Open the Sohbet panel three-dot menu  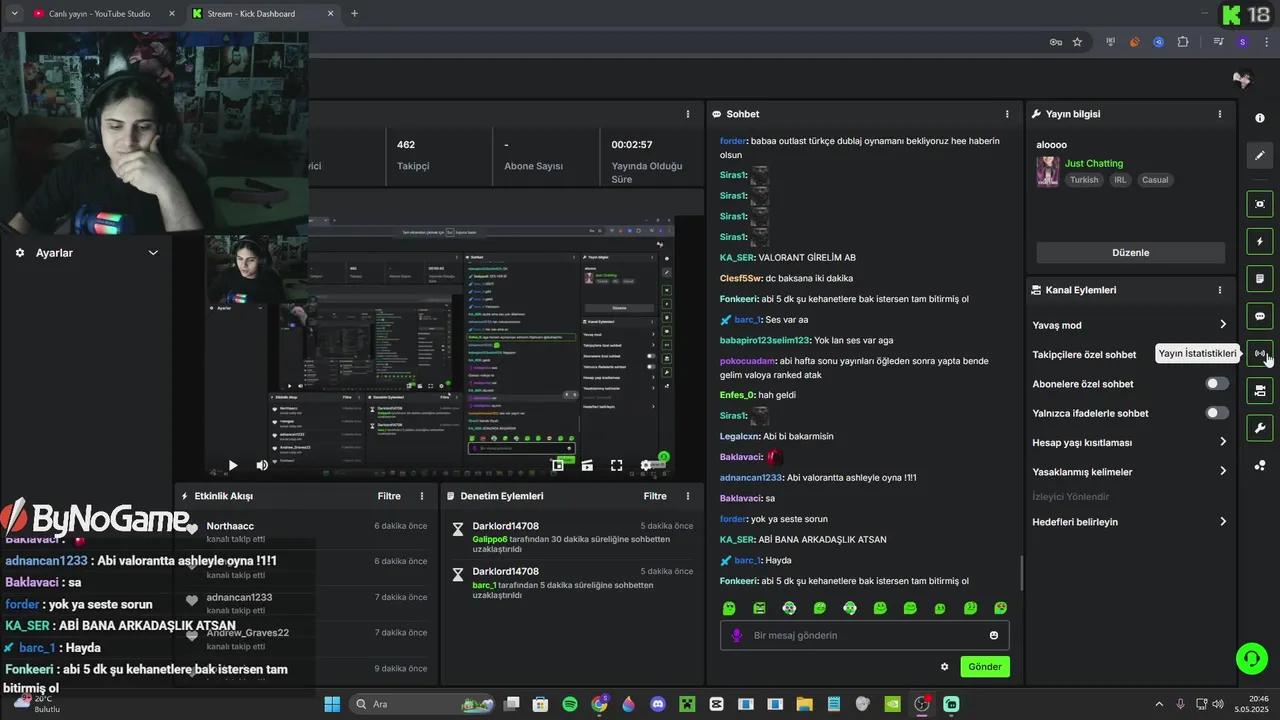pos(1007,114)
